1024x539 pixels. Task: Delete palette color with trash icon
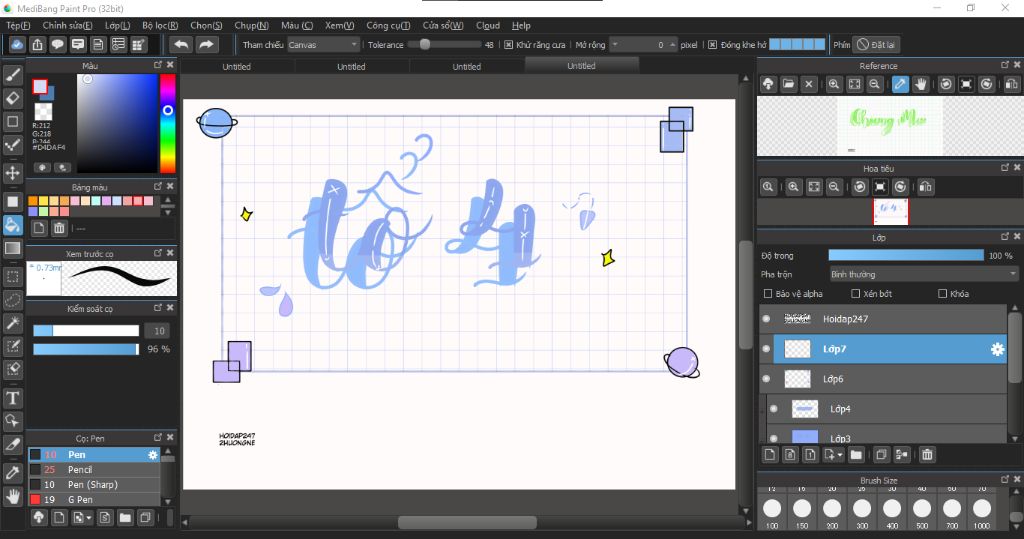click(59, 228)
